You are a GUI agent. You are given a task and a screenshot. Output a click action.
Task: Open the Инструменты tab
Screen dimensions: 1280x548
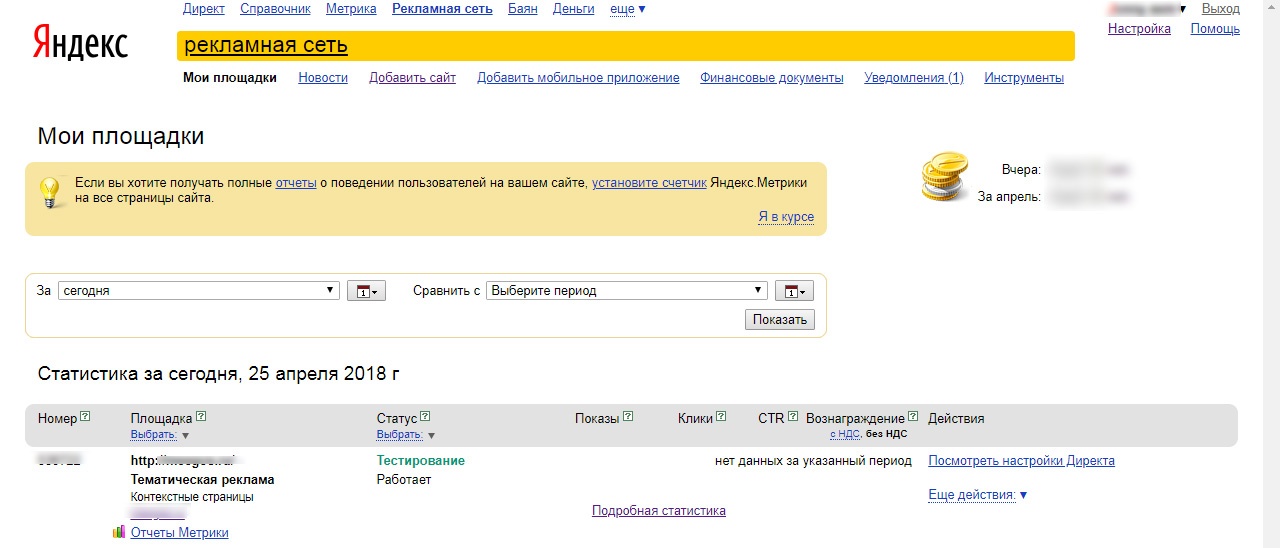(1024, 78)
